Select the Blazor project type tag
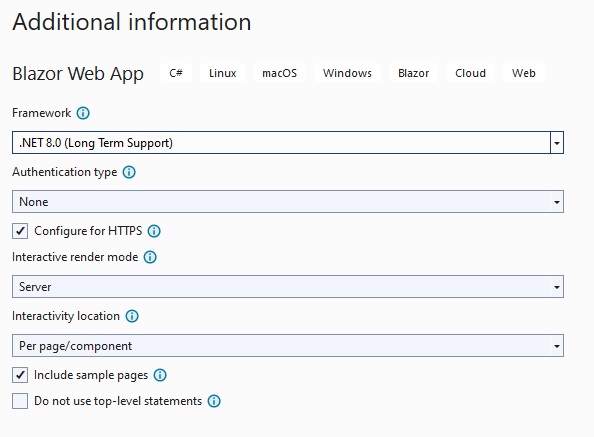The height and width of the screenshot is (437, 594). point(413,73)
